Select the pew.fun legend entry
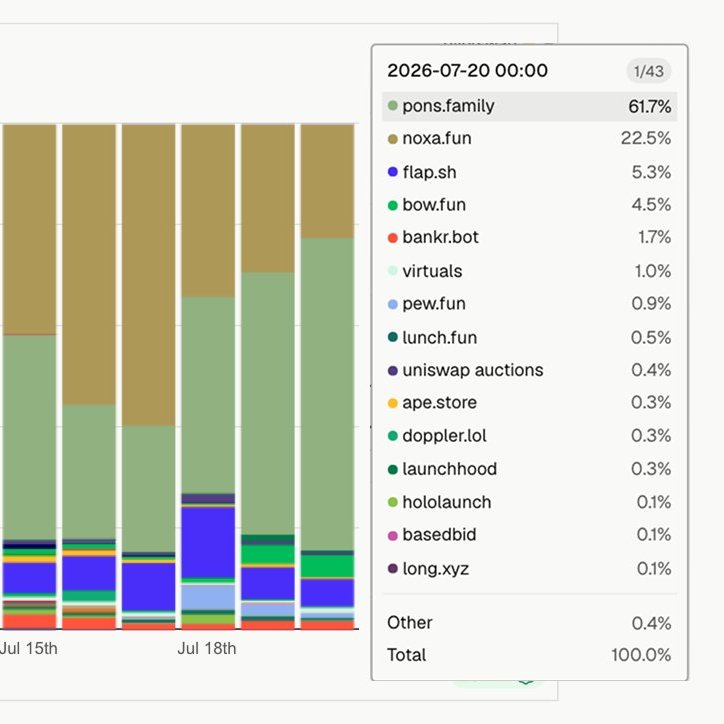 pyautogui.click(x=529, y=304)
